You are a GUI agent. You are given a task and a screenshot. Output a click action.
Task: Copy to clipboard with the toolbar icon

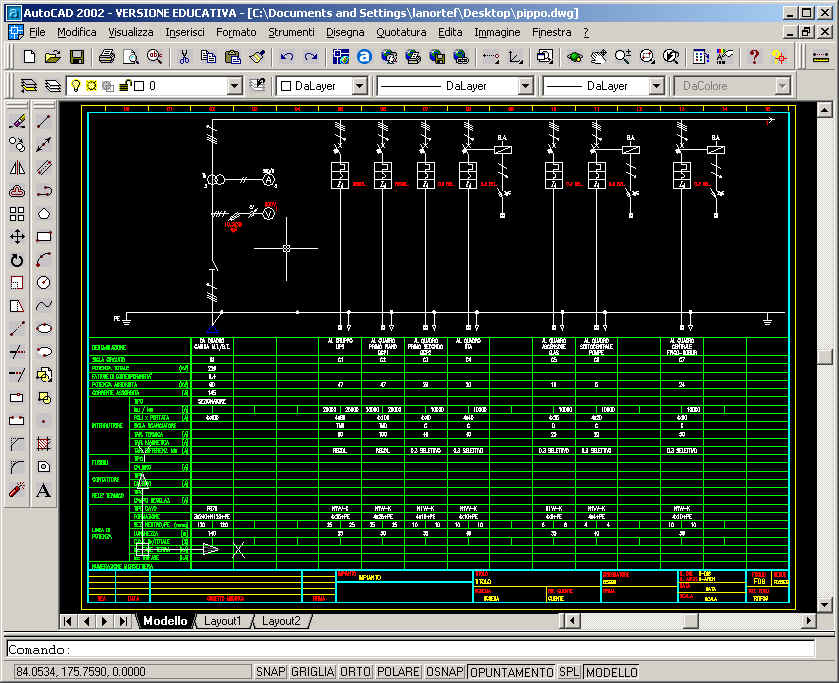point(208,57)
